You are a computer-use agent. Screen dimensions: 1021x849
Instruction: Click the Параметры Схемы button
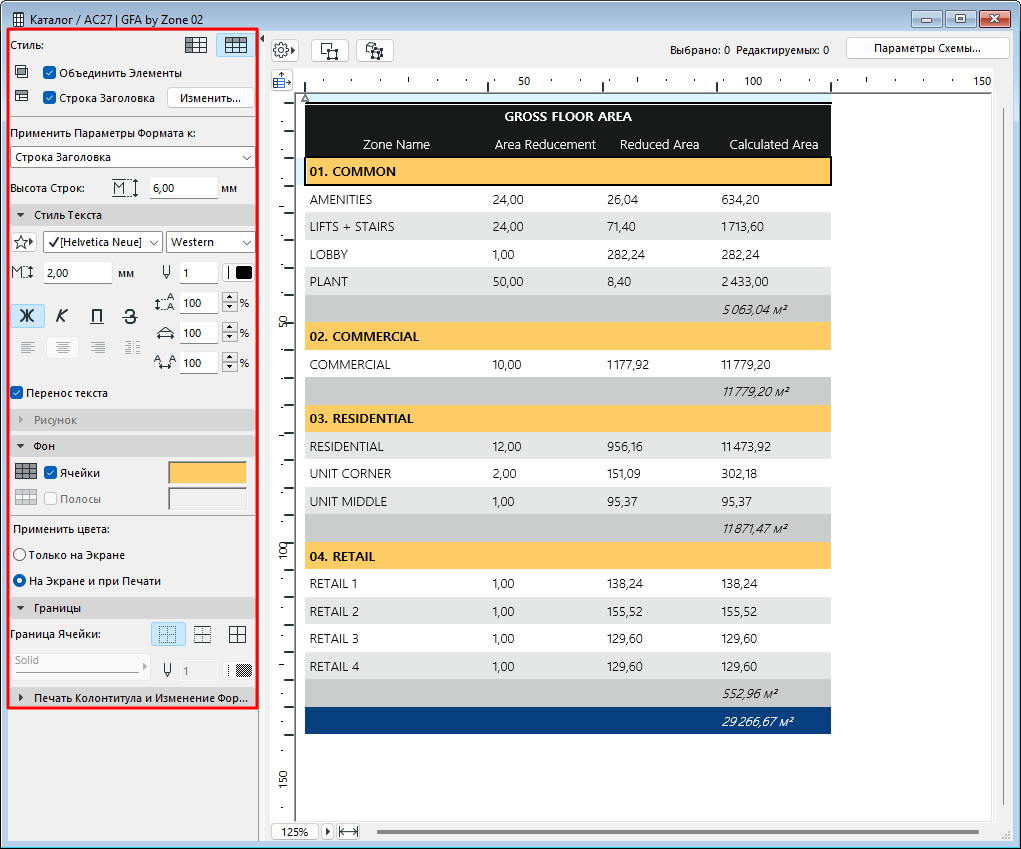[926, 48]
